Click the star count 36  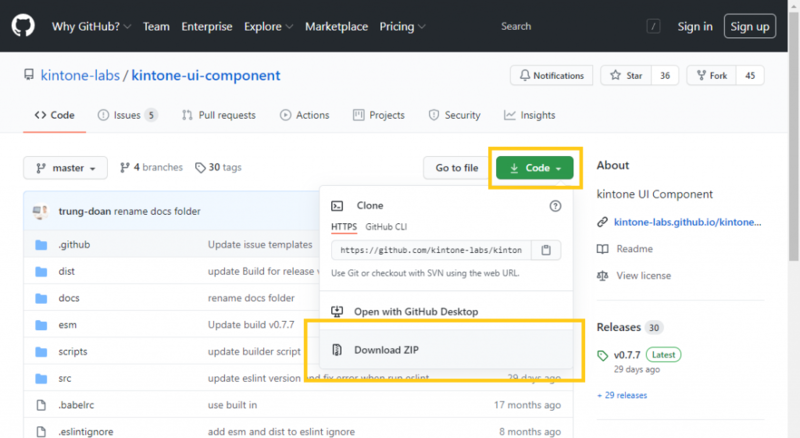(665, 76)
